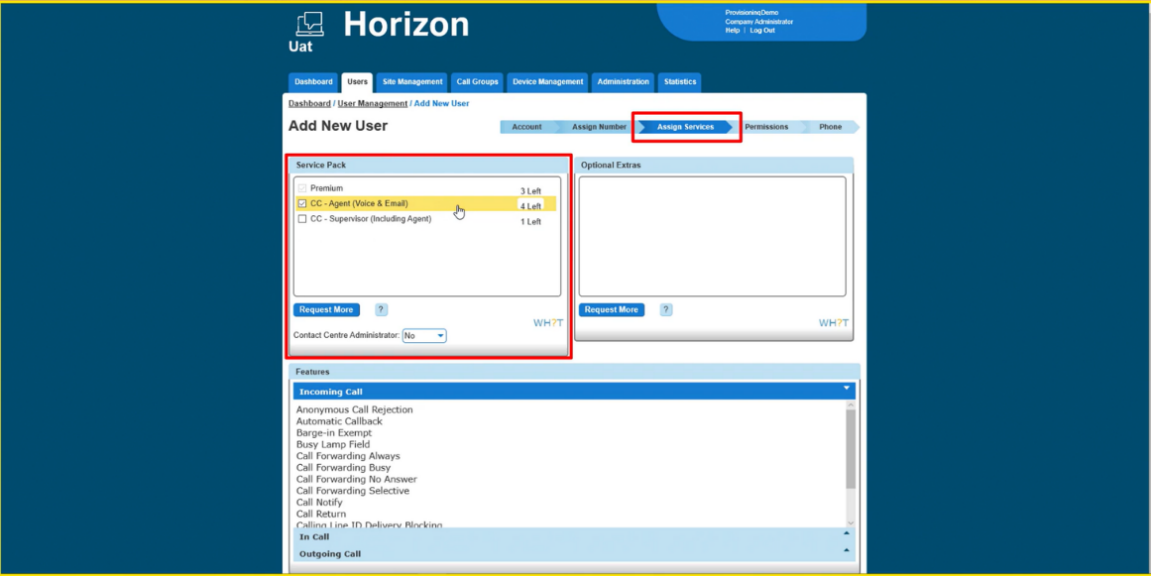Jump to the Permissions step
This screenshot has height=576, width=1151.
click(x=766, y=127)
